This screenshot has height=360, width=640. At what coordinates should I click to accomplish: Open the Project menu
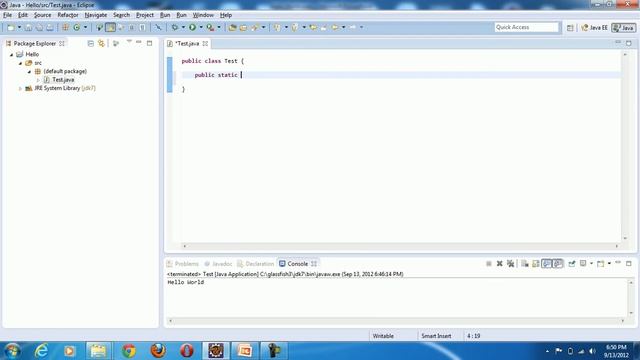click(x=145, y=15)
